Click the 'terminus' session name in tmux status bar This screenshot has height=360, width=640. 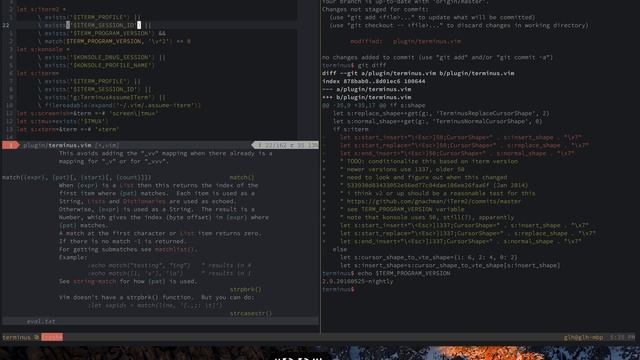pyautogui.click(x=16, y=337)
